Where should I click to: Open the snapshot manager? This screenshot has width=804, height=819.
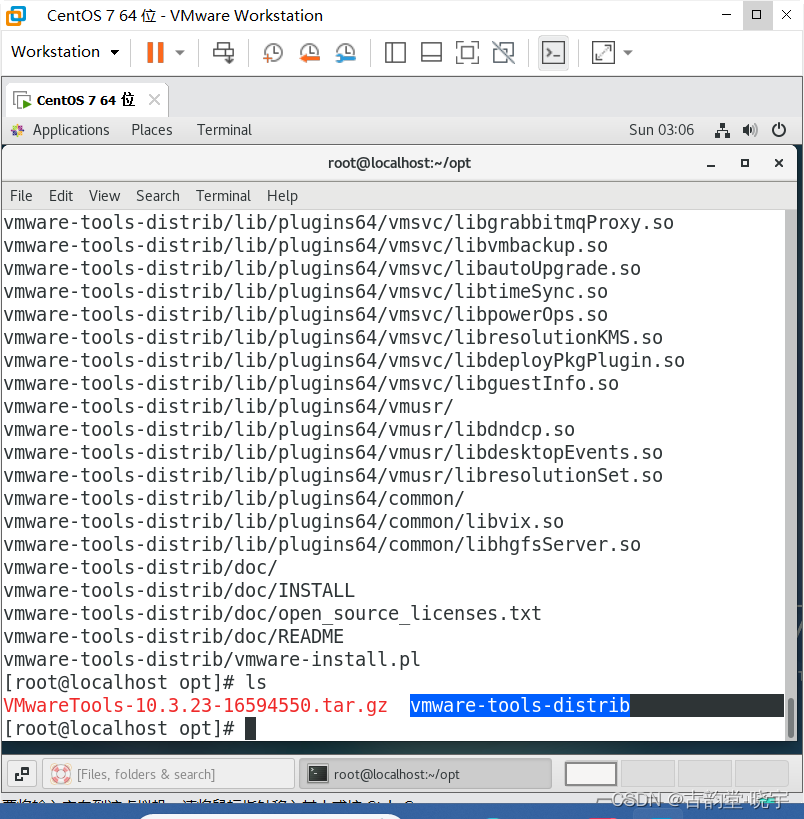click(346, 52)
